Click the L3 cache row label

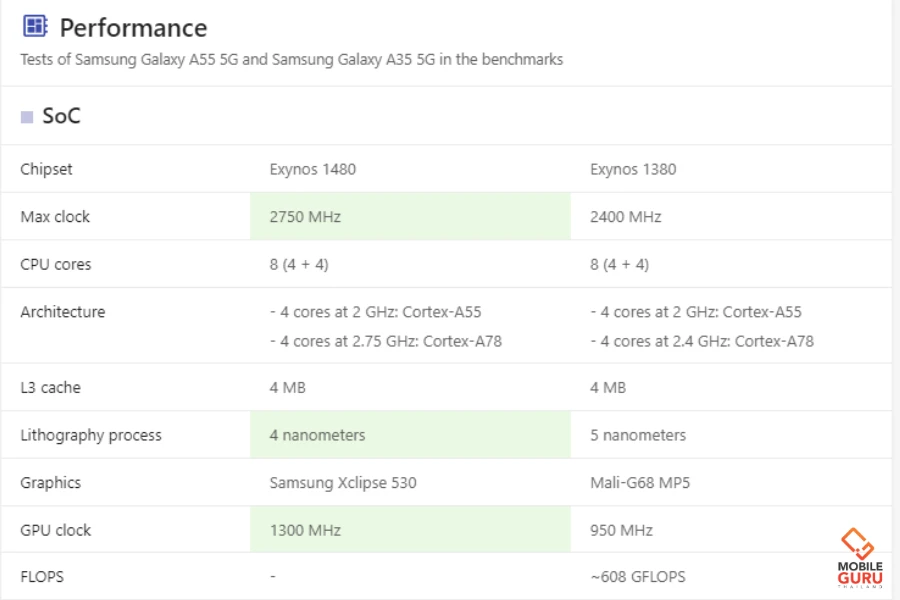pos(53,387)
